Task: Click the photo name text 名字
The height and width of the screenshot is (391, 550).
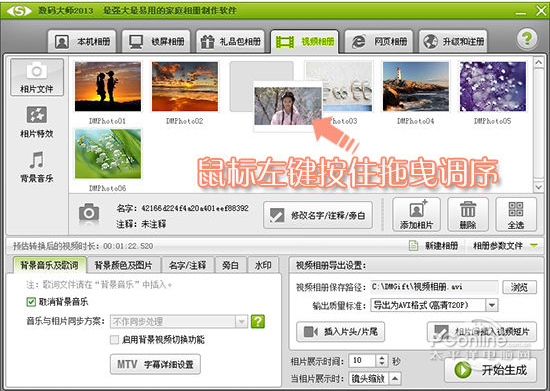Action: coord(182,208)
